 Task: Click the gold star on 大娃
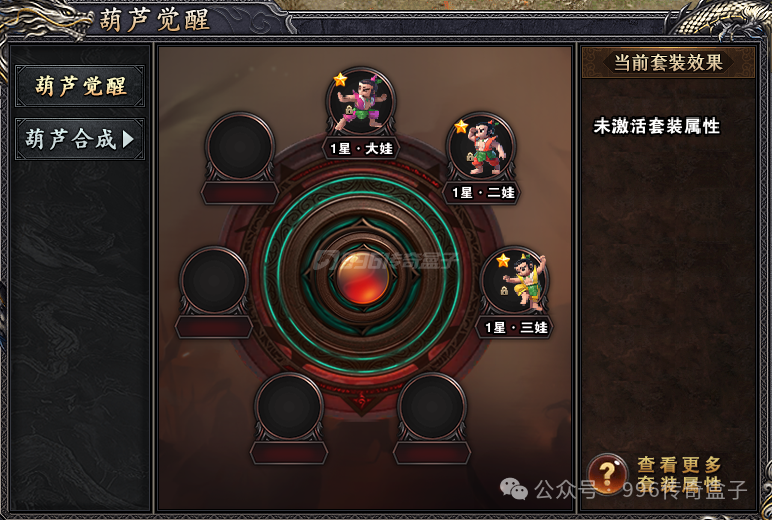(340, 79)
